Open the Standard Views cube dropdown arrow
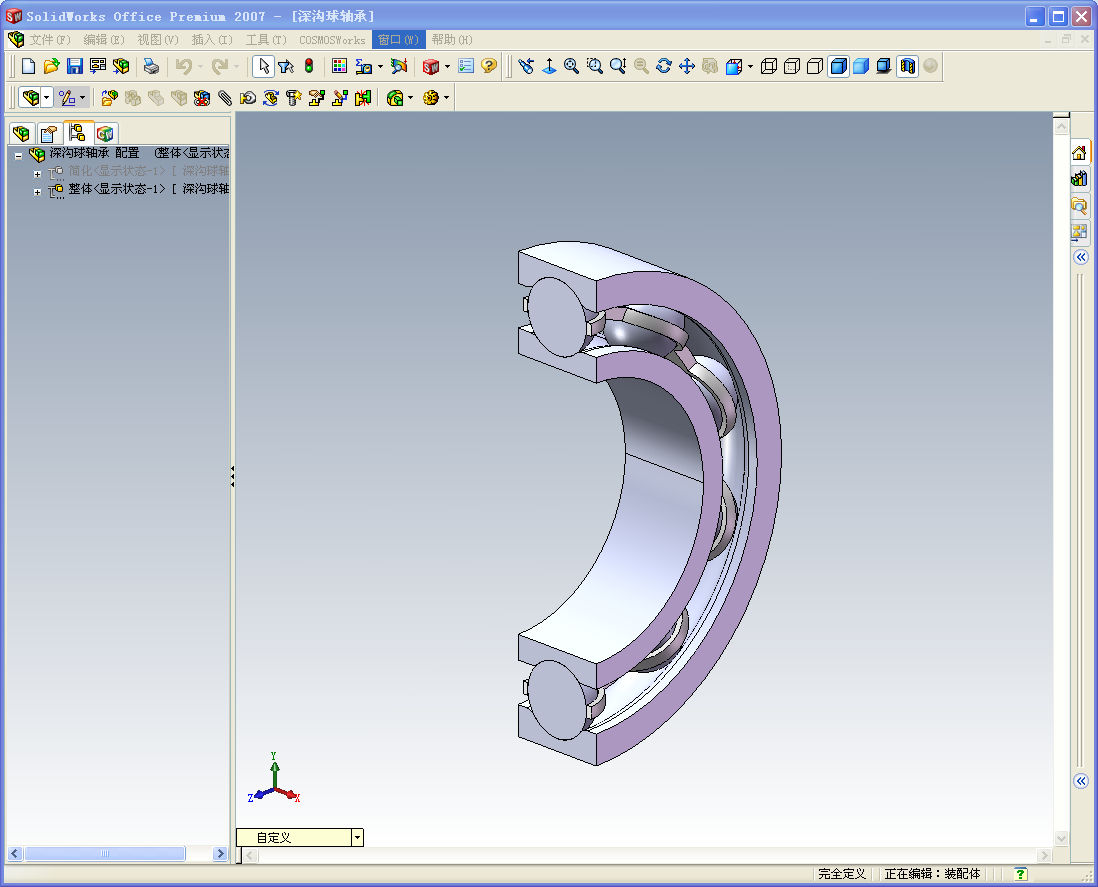 pyautogui.click(x=751, y=67)
